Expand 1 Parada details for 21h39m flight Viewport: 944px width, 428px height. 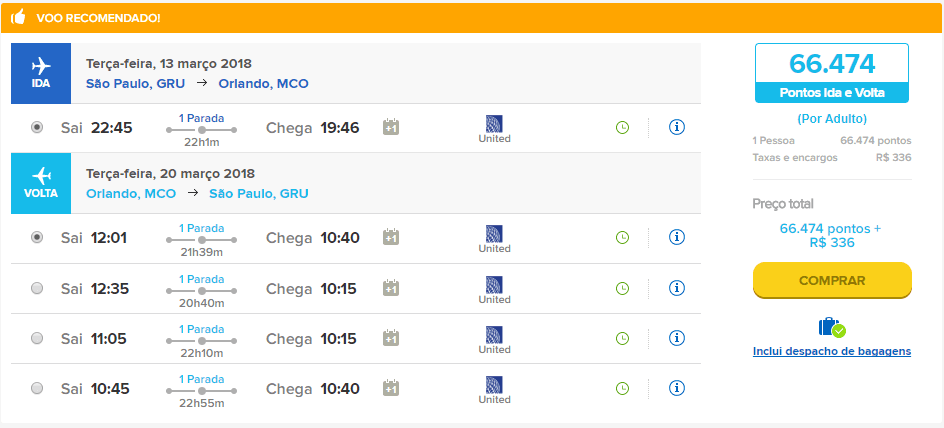coord(201,228)
